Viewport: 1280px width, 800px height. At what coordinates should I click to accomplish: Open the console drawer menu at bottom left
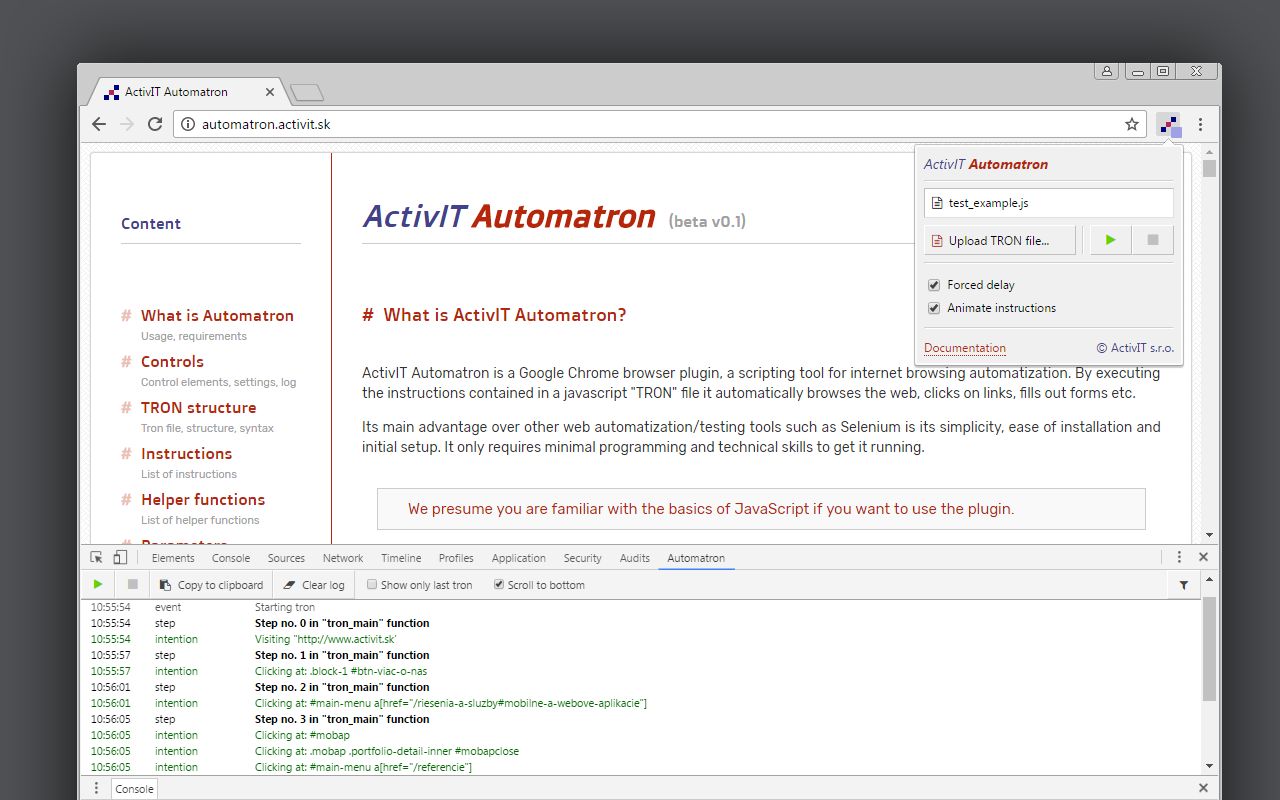[96, 788]
